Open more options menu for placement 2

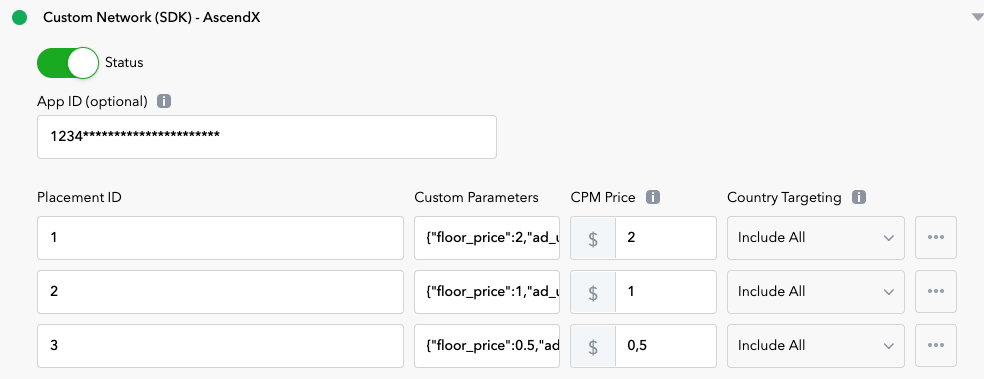[x=936, y=292]
